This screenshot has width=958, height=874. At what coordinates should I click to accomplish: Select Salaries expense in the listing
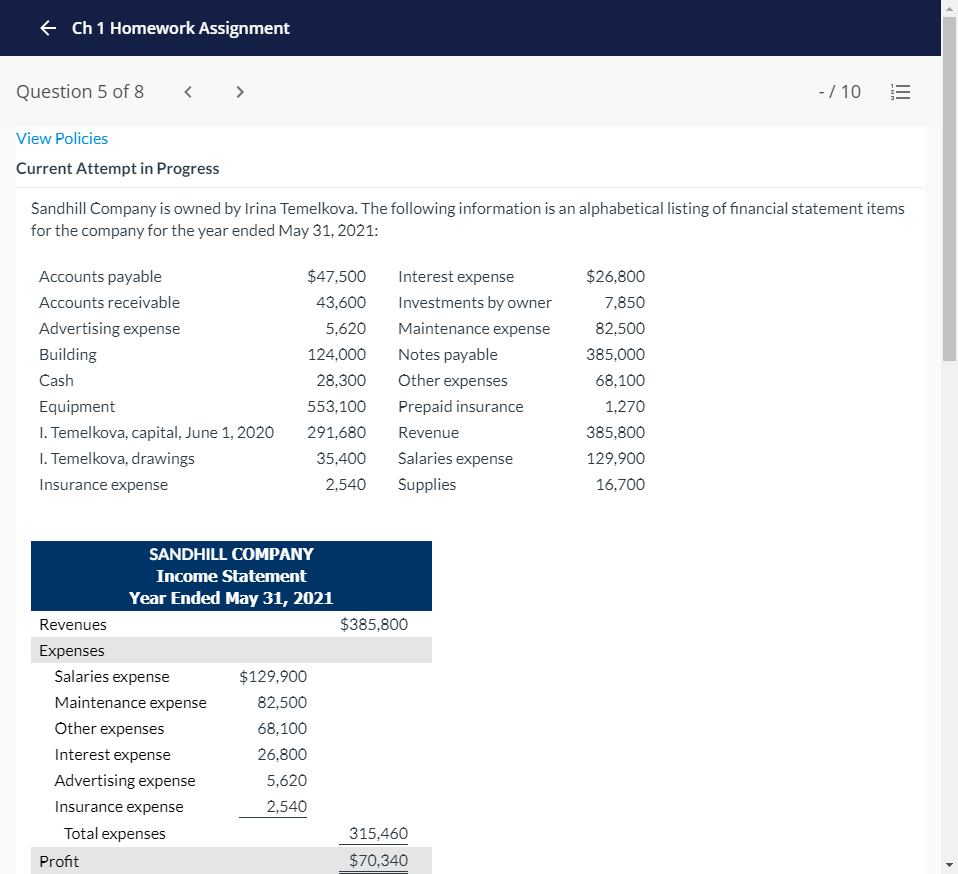[455, 459]
